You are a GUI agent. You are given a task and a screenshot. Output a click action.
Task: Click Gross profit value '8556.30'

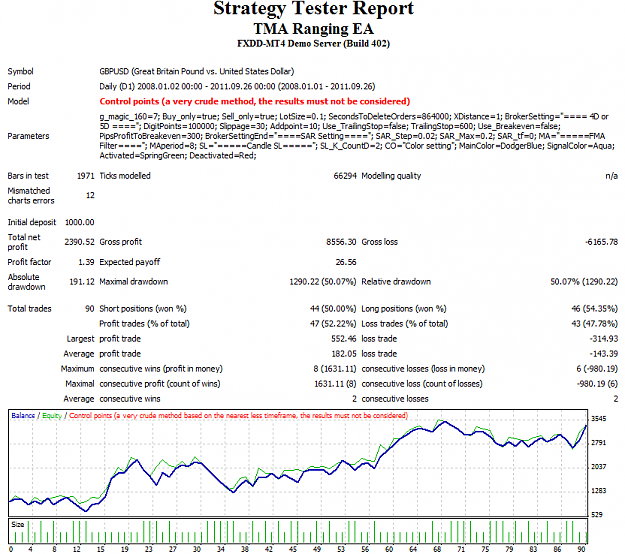(341, 242)
